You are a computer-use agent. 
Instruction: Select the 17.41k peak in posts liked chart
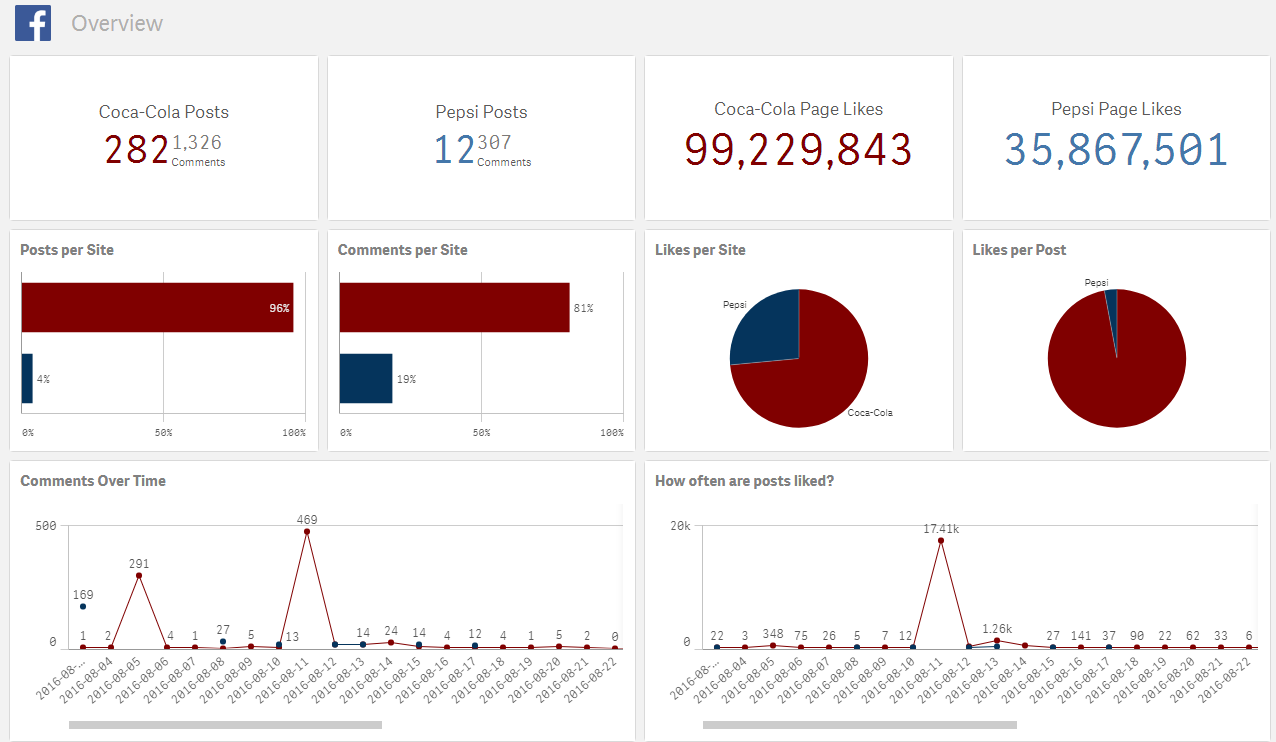point(941,541)
